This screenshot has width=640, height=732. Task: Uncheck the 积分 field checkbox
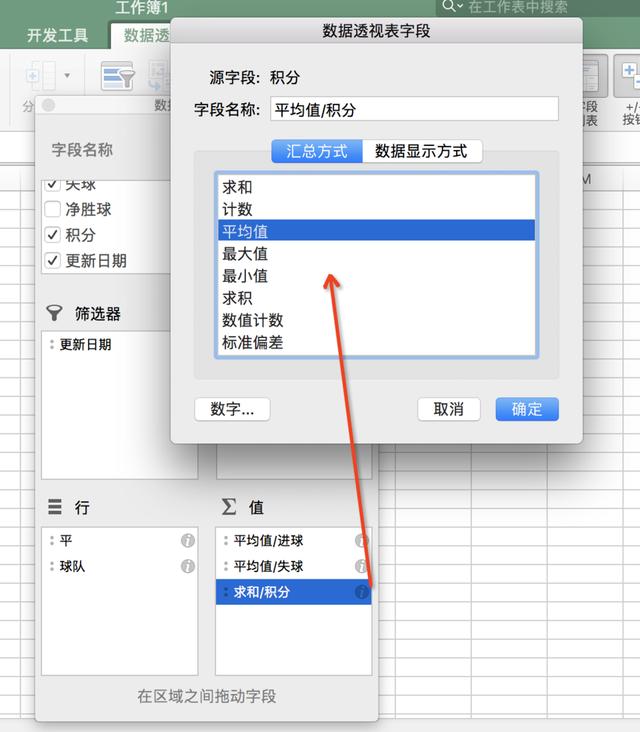point(52,234)
